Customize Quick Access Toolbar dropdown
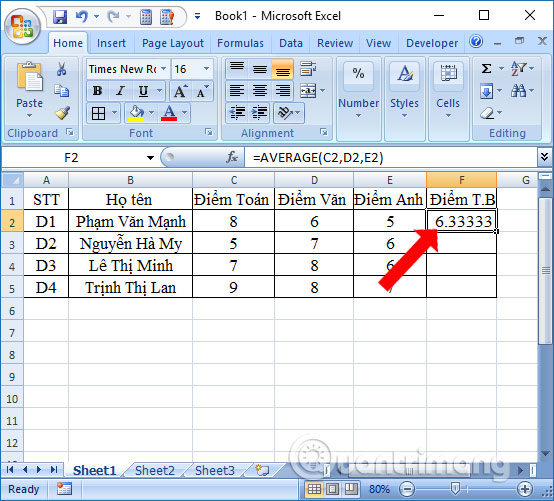Screen dimensions: 554x501 tap(198, 16)
